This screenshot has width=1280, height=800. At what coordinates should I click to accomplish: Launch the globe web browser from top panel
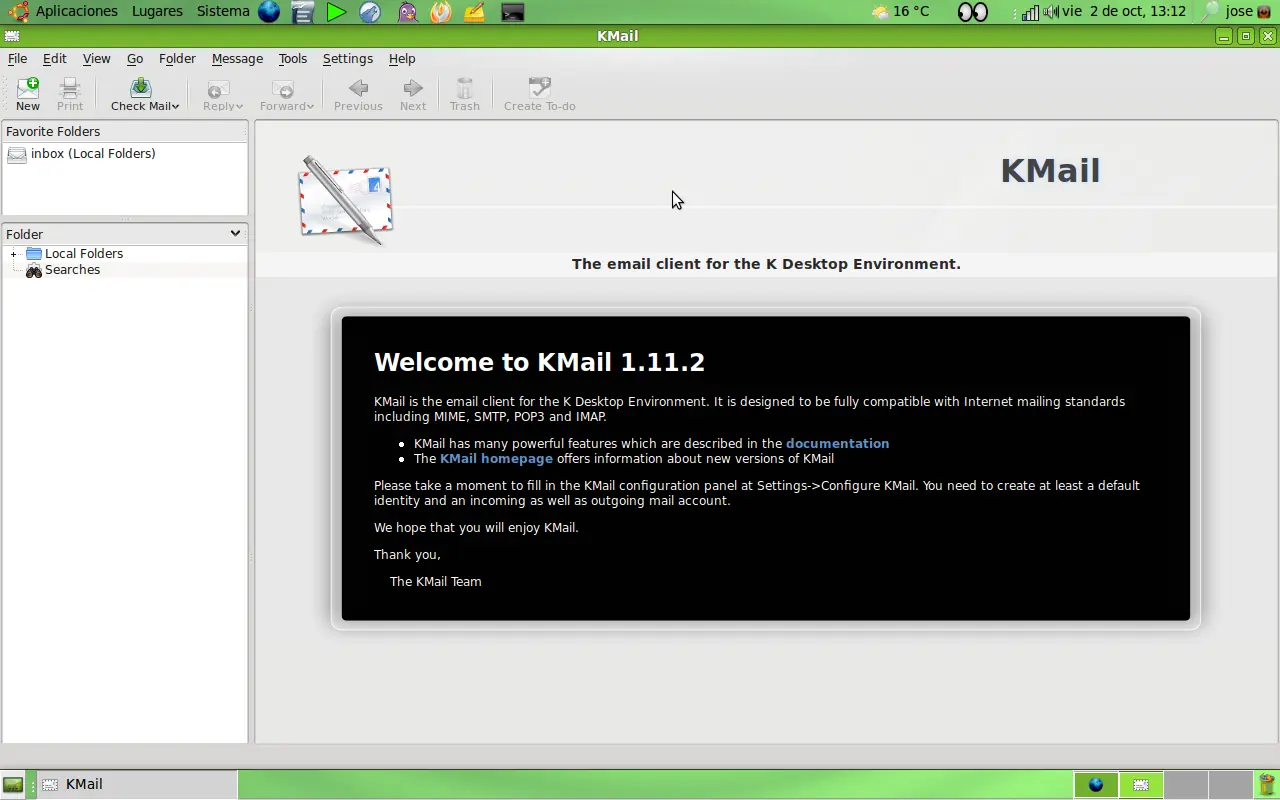pos(269,12)
